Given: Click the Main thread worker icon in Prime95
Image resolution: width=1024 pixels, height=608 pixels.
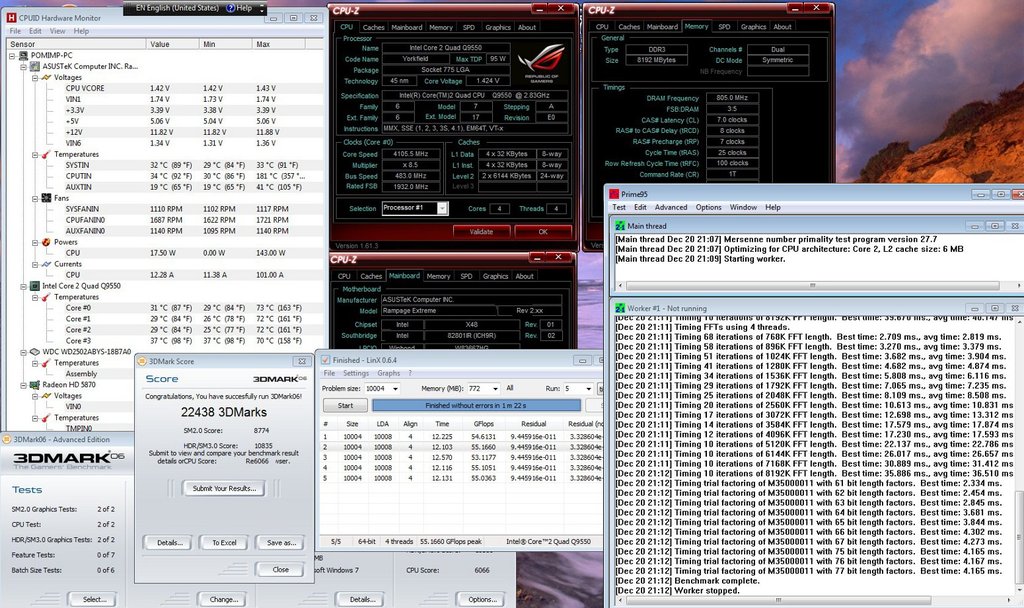Looking at the screenshot, I should point(622,226).
